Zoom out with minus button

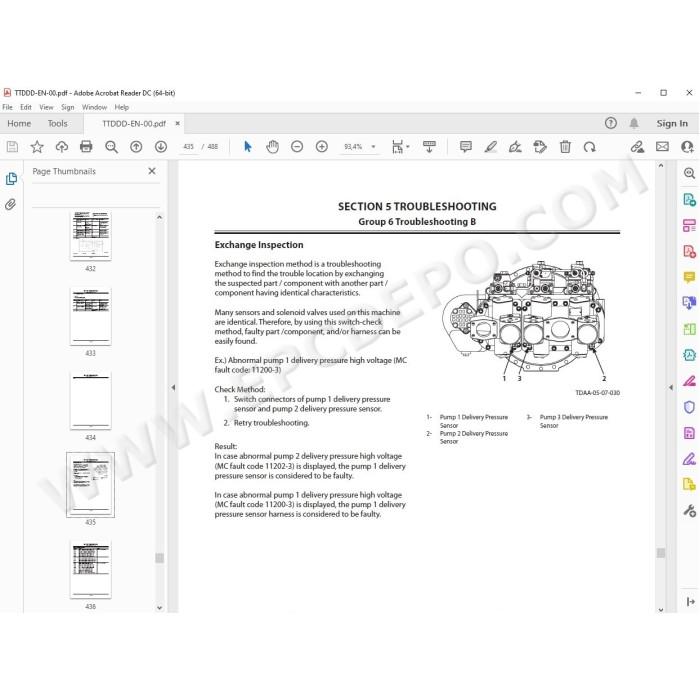coord(297,146)
